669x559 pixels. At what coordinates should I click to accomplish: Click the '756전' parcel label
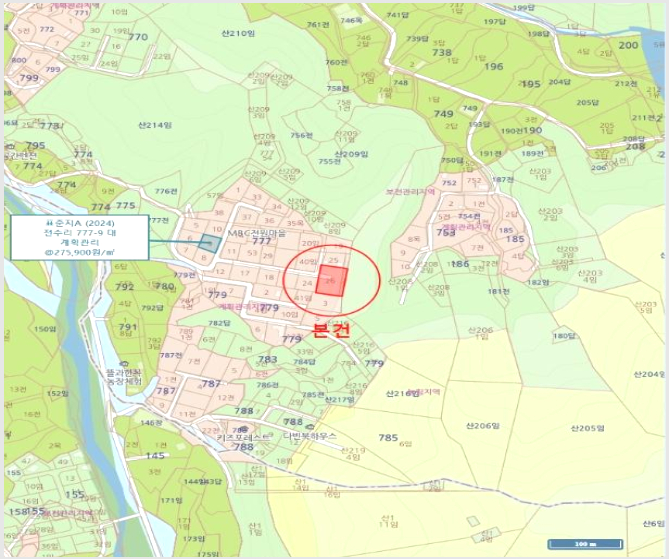[302, 135]
